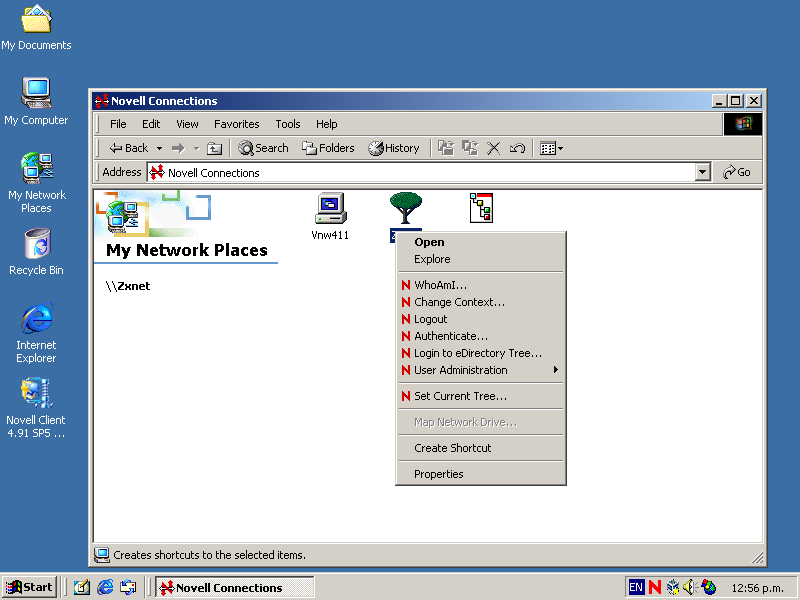This screenshot has height=600, width=800.
Task: Click the My Computer desktop icon
Action: point(36,102)
